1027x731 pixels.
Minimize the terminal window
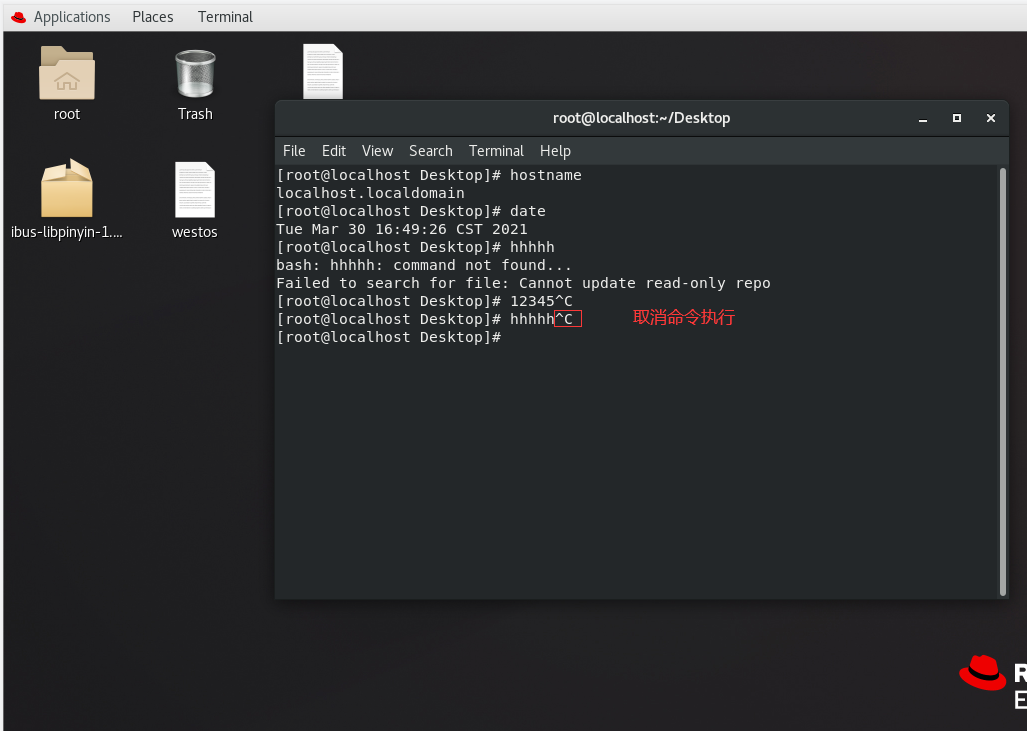tap(923, 119)
